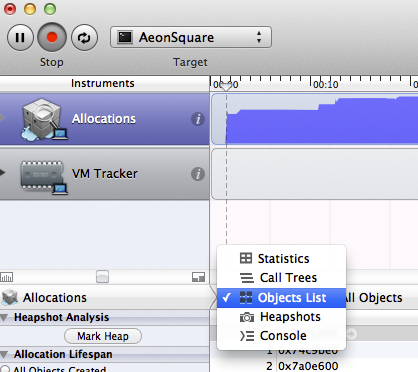
Task: Expand the Allocations instrument row triangle
Action: click(x=3, y=117)
